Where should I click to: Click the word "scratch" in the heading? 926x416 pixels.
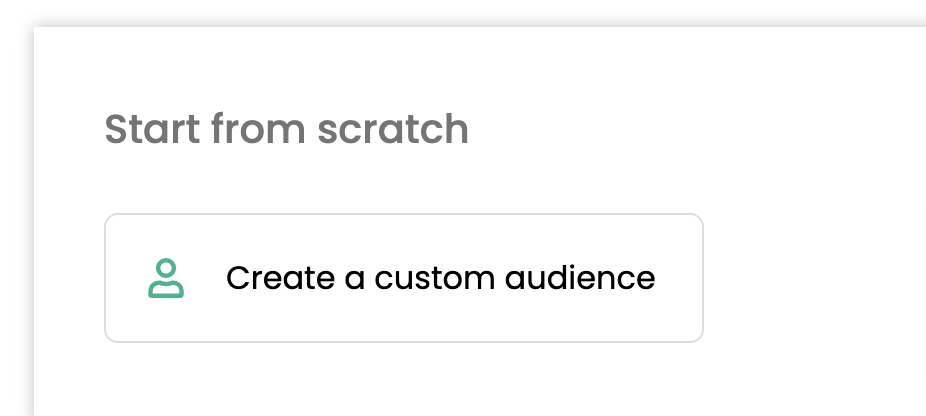tap(393, 129)
